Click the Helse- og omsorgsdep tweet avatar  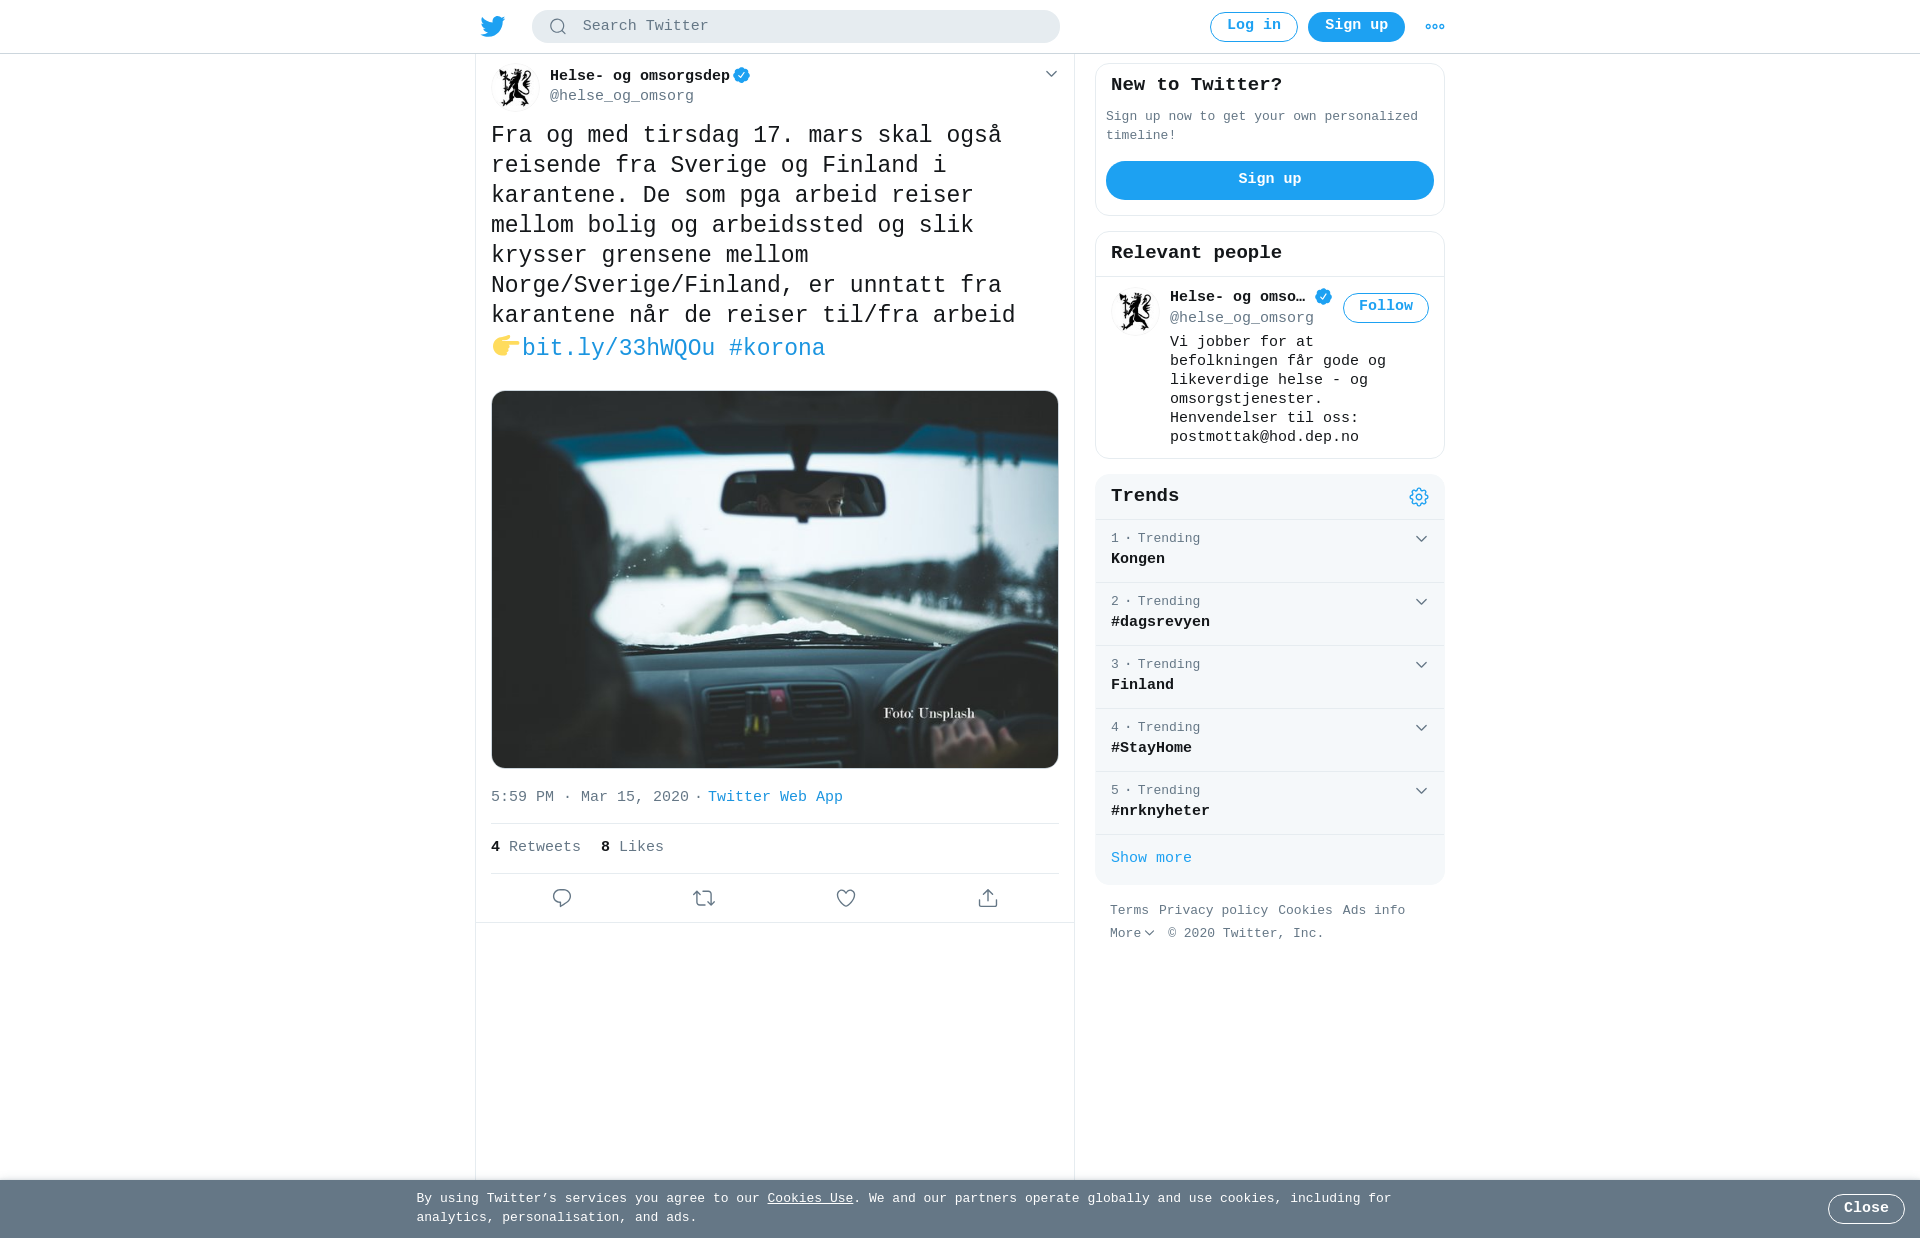[x=516, y=87]
